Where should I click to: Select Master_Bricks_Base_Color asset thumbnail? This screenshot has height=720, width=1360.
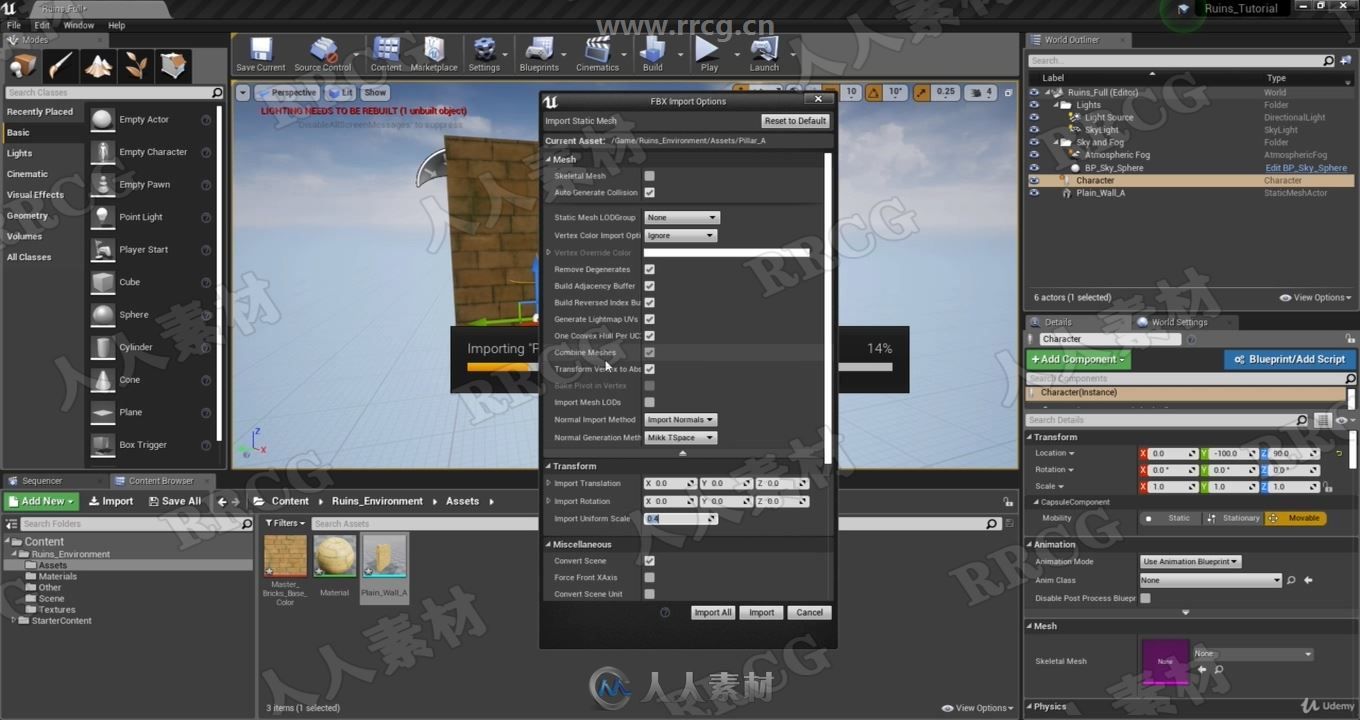coord(285,556)
